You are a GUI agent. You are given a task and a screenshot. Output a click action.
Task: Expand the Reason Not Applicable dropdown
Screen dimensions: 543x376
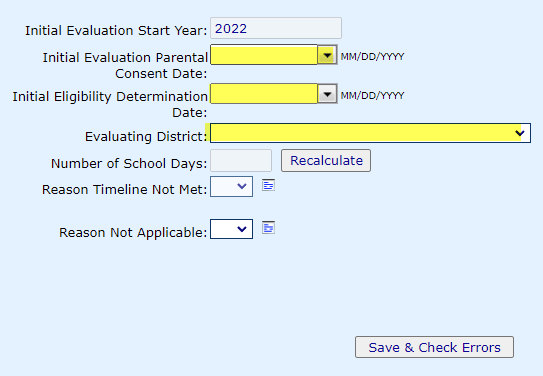pyautogui.click(x=231, y=229)
